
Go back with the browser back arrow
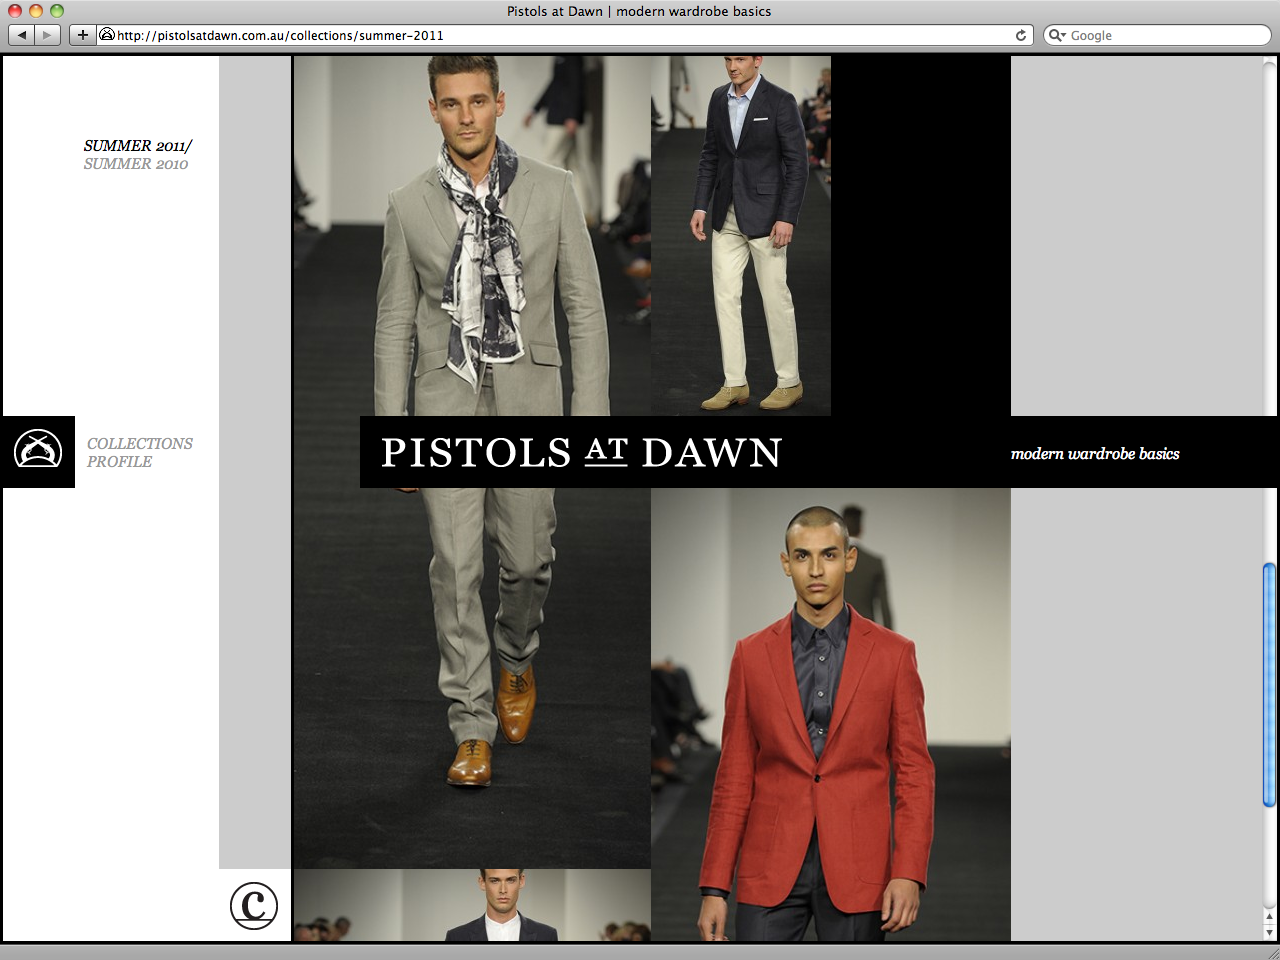coord(21,35)
